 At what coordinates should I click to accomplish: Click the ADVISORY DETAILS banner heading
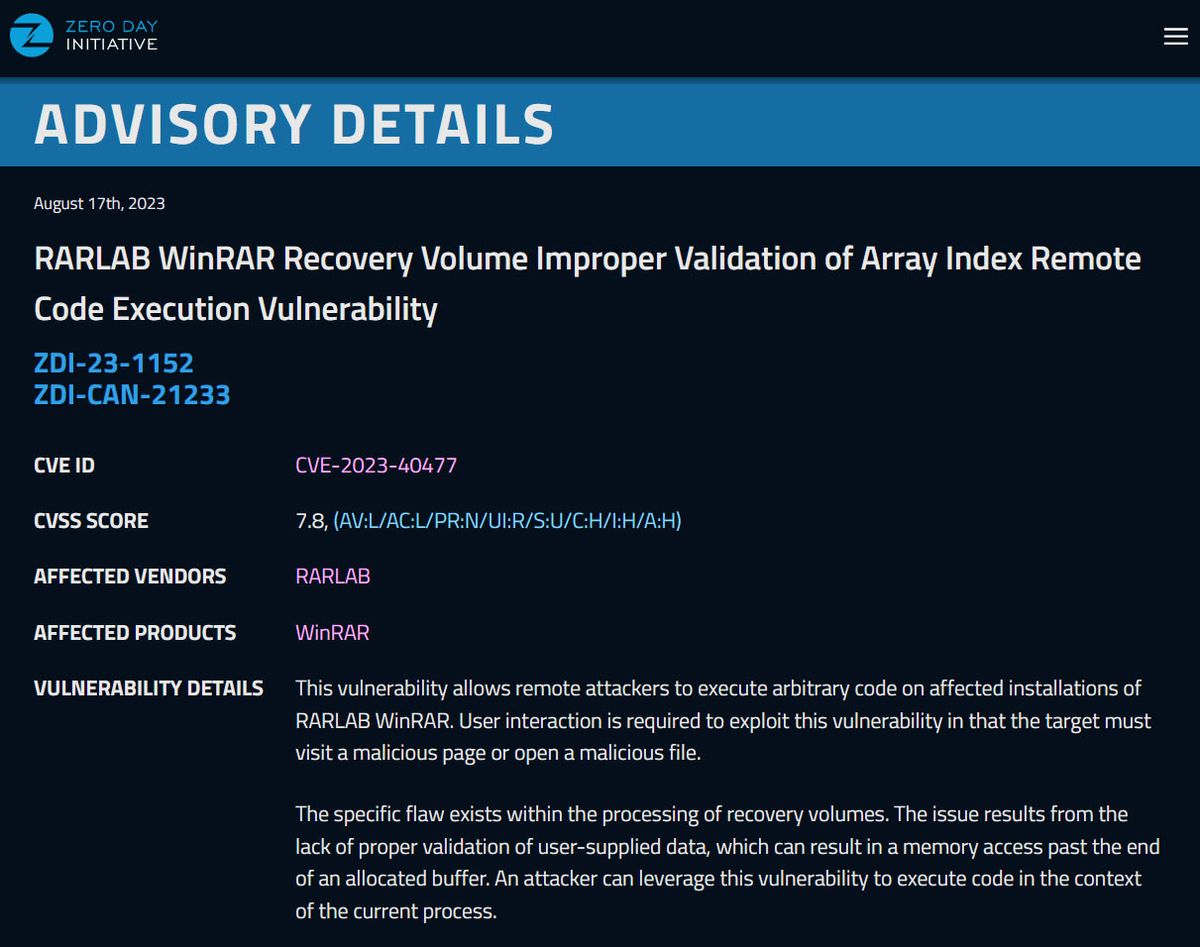(x=293, y=123)
